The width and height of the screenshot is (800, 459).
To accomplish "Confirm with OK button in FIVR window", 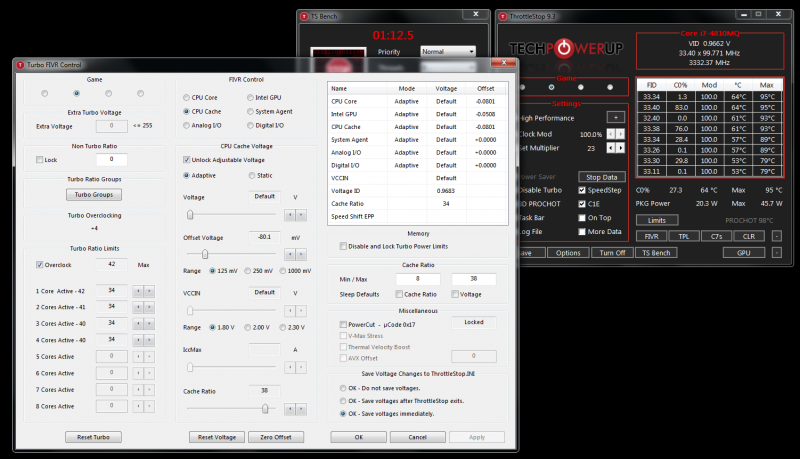I will (x=359, y=437).
